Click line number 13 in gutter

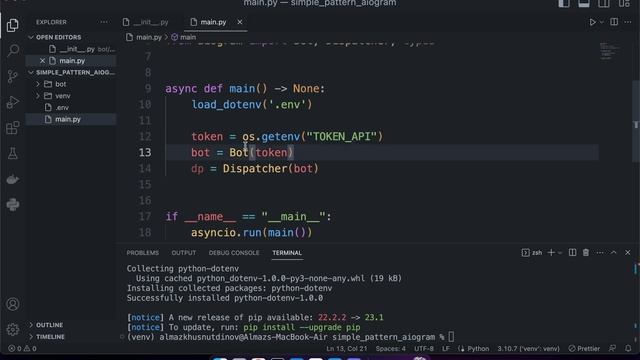pos(144,153)
